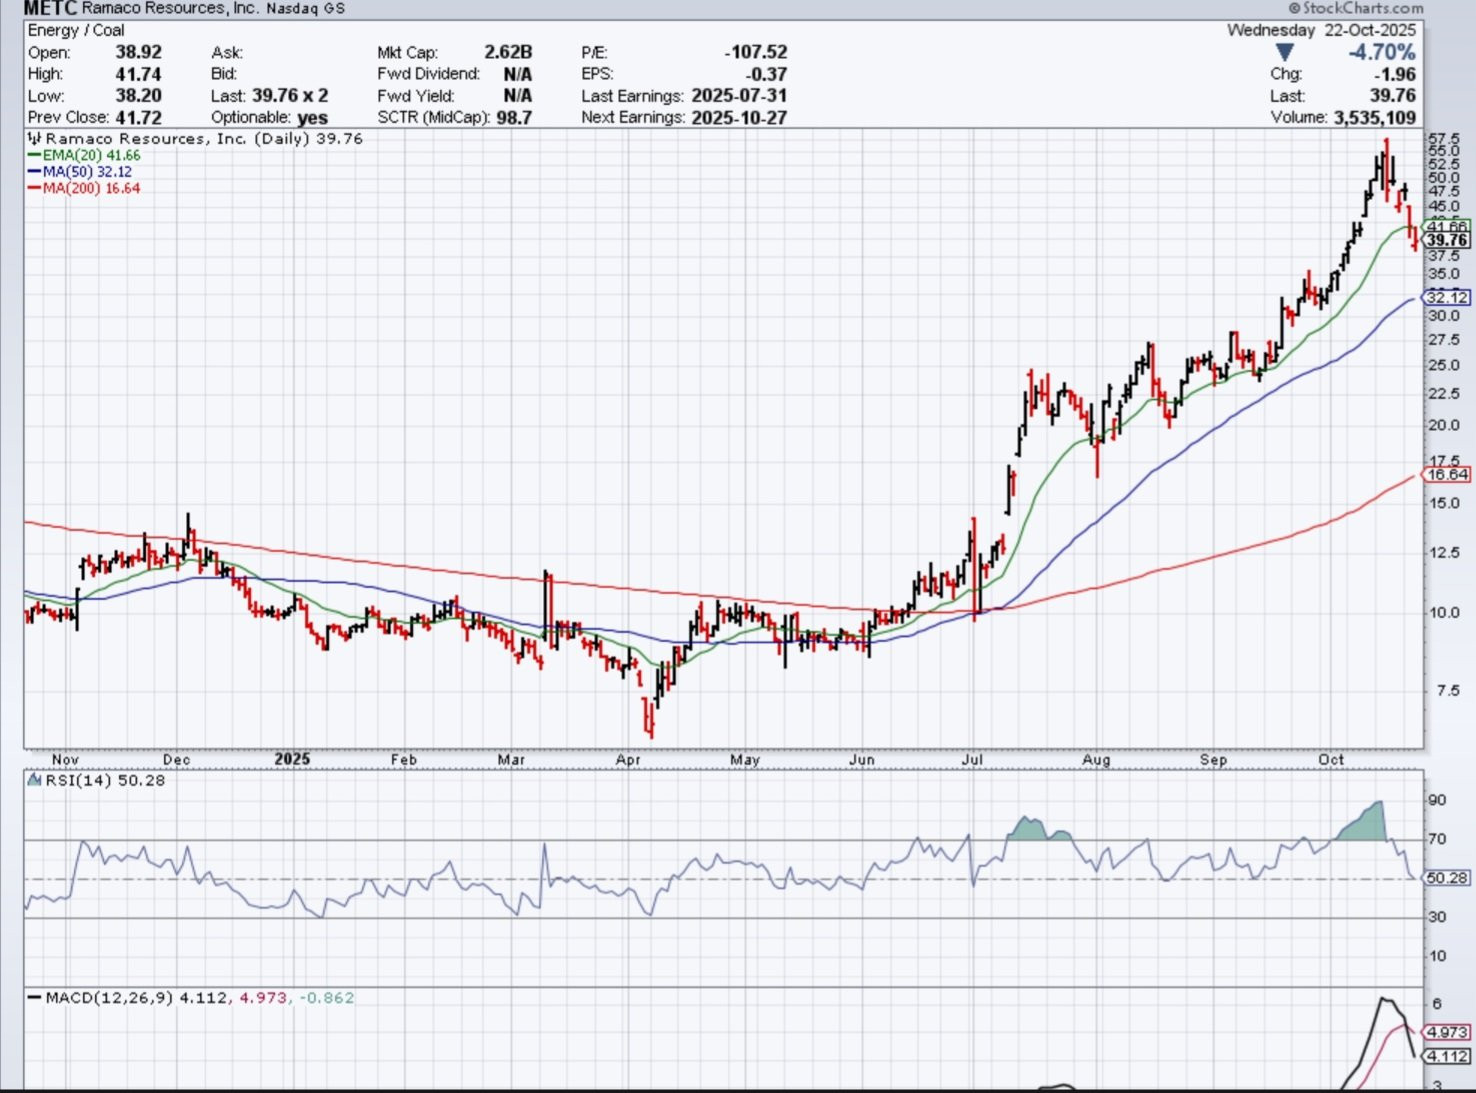Click the Next Earnings date 2025-10-27
Image resolution: width=1476 pixels, height=1093 pixels.
(x=738, y=118)
